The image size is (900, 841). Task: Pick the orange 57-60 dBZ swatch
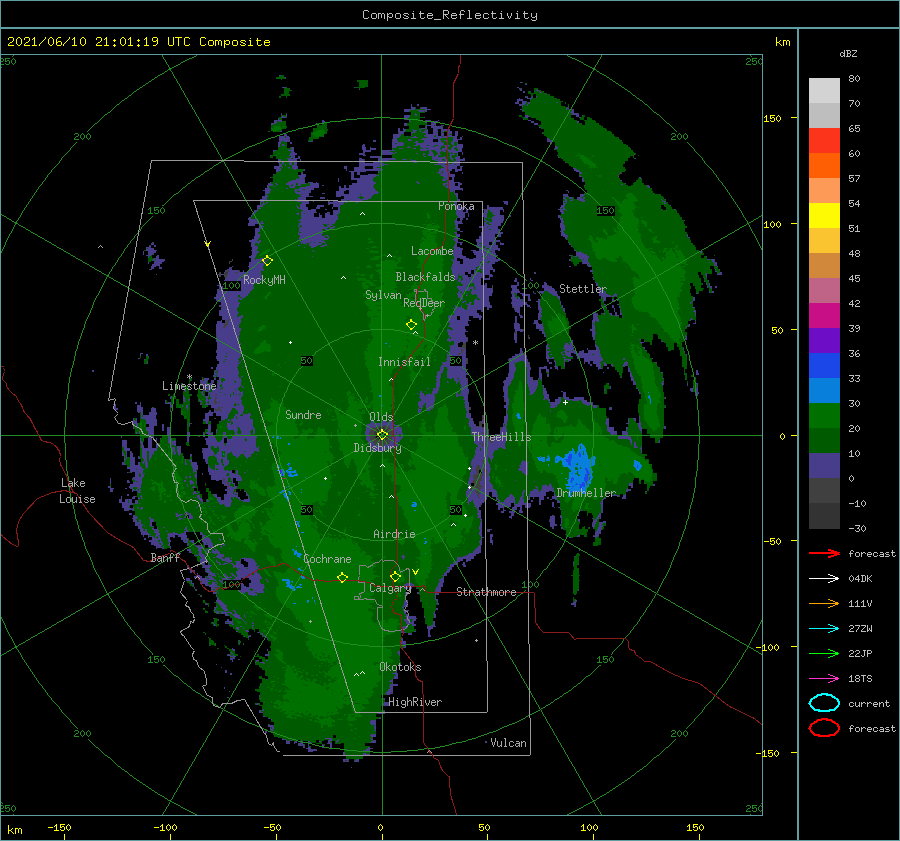click(x=824, y=166)
